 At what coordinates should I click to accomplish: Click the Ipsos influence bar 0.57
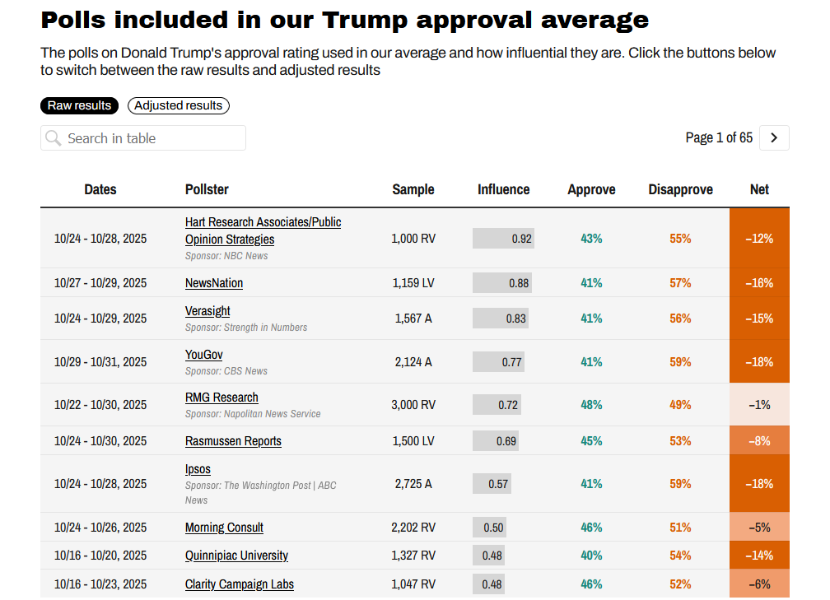[492, 484]
